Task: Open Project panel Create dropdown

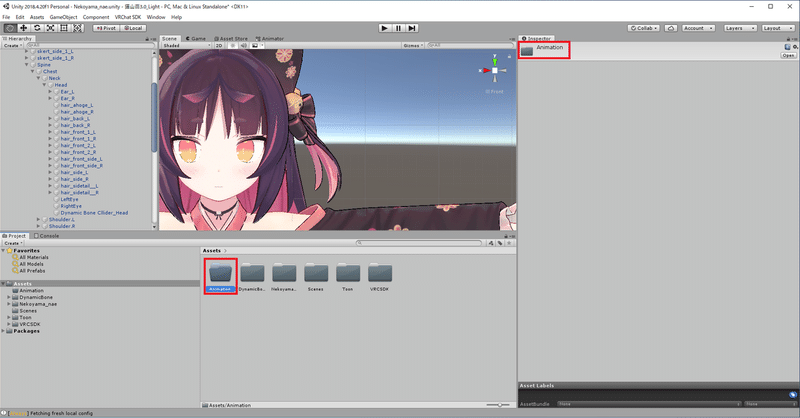Action: coord(12,243)
